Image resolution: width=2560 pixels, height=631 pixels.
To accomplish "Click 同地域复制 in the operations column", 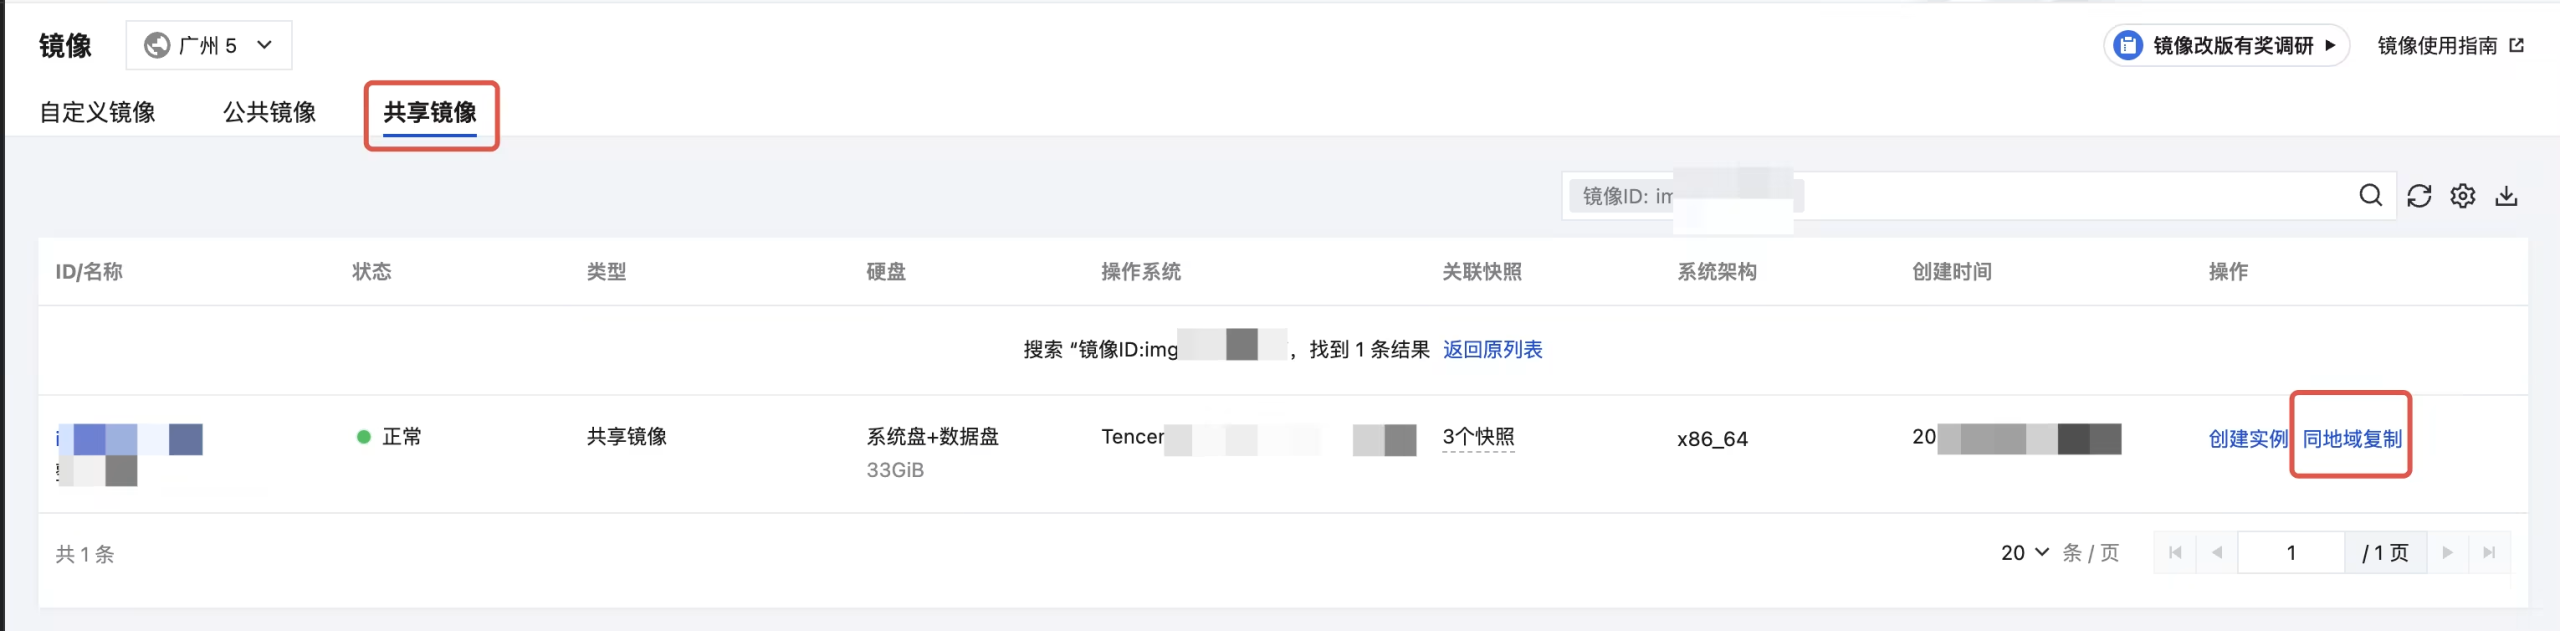I will (x=2352, y=439).
